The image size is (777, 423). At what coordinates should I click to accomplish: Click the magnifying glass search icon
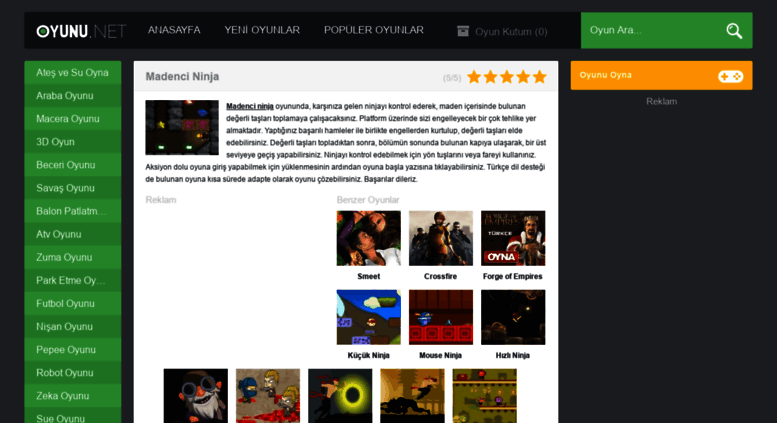(x=734, y=31)
